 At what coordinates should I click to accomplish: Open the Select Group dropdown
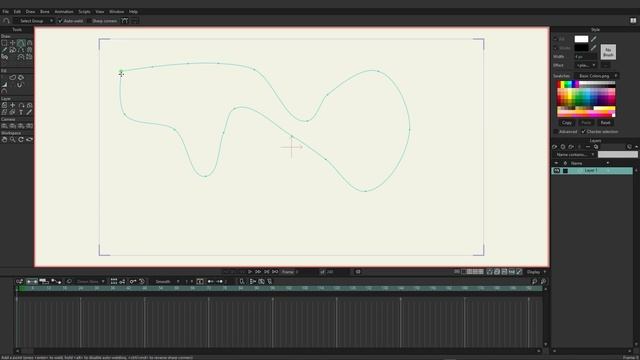[34, 21]
